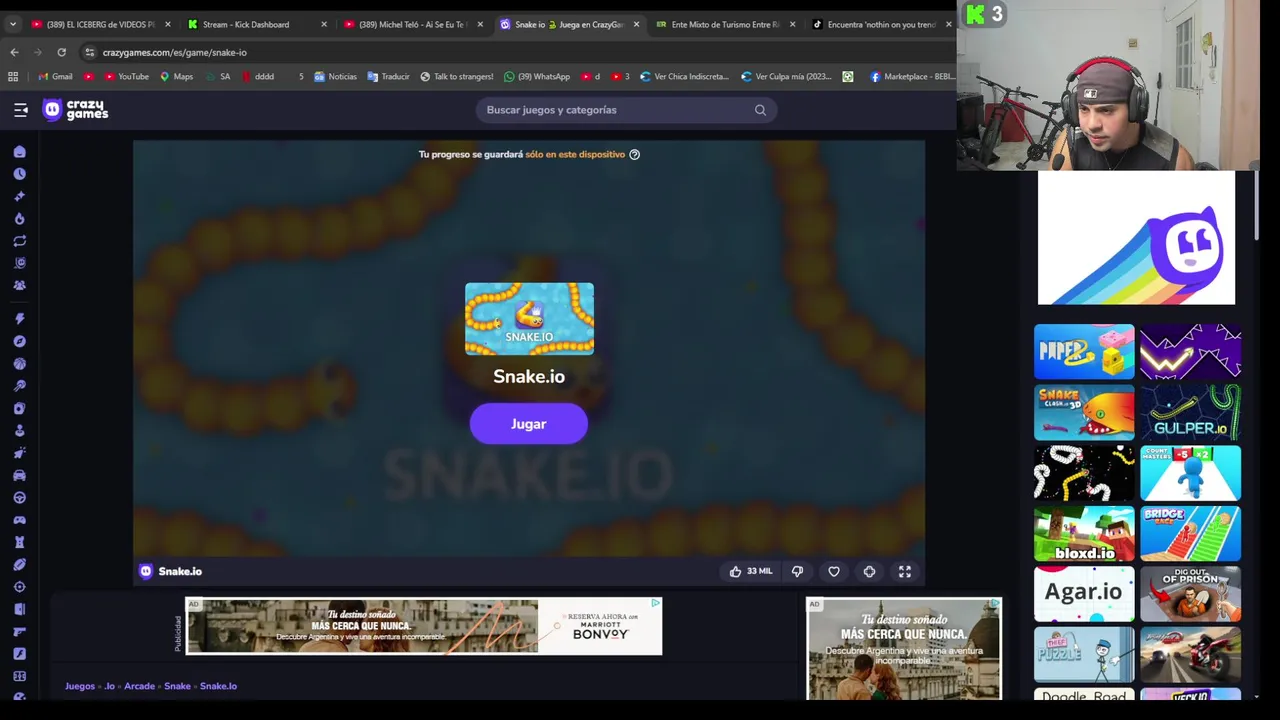Click the 'sólo en este dispositivo' link

575,154
